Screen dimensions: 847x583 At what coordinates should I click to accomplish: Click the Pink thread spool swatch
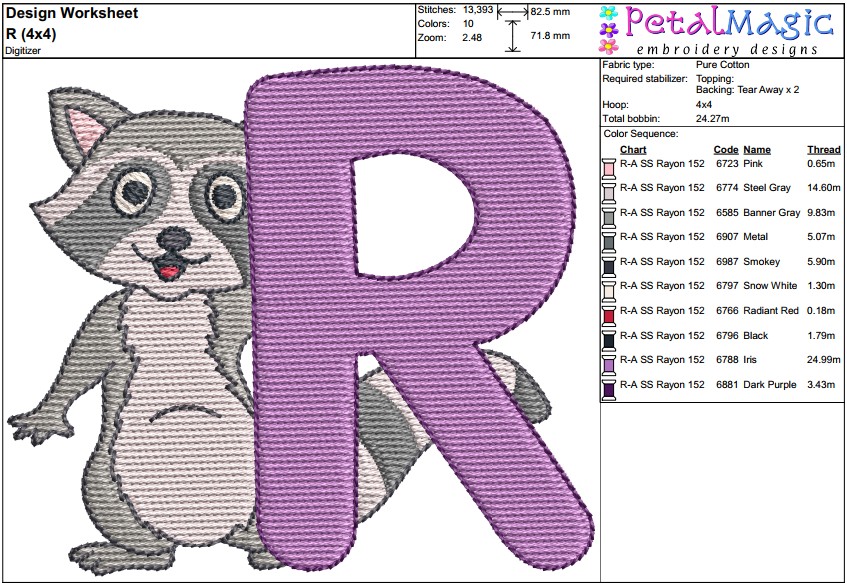tap(609, 168)
